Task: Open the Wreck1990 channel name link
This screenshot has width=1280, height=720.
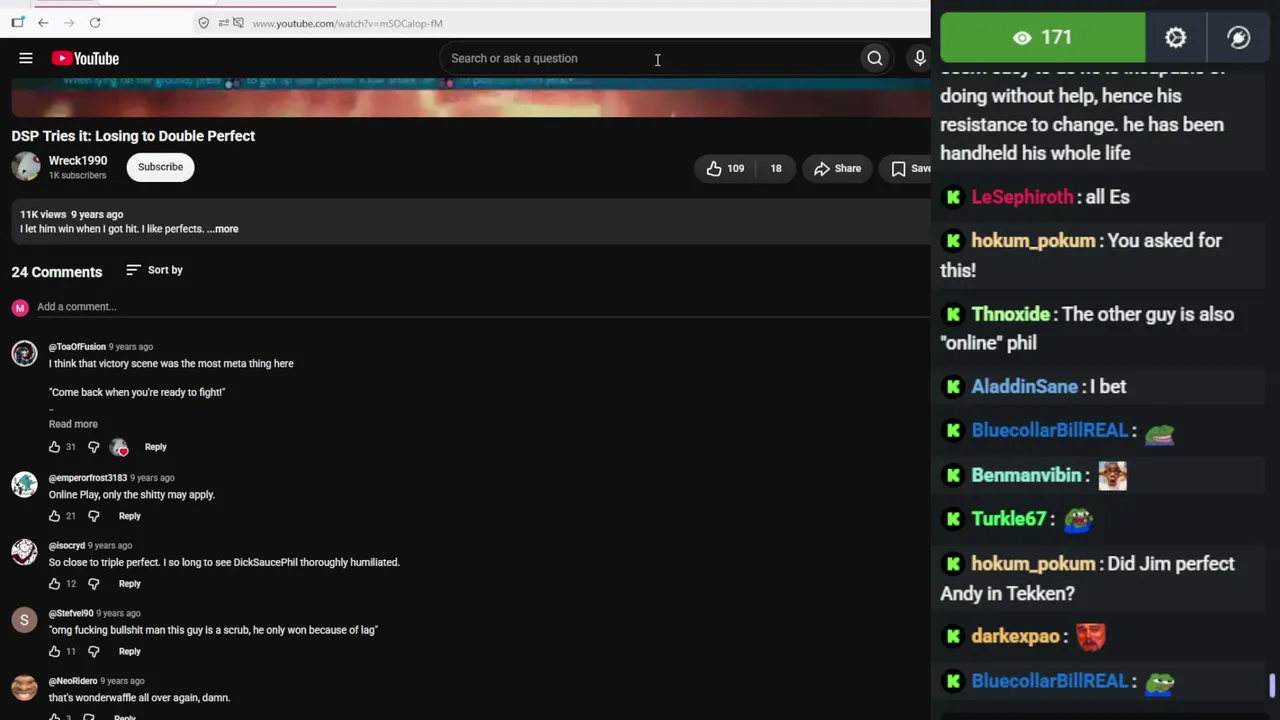Action: [x=78, y=160]
